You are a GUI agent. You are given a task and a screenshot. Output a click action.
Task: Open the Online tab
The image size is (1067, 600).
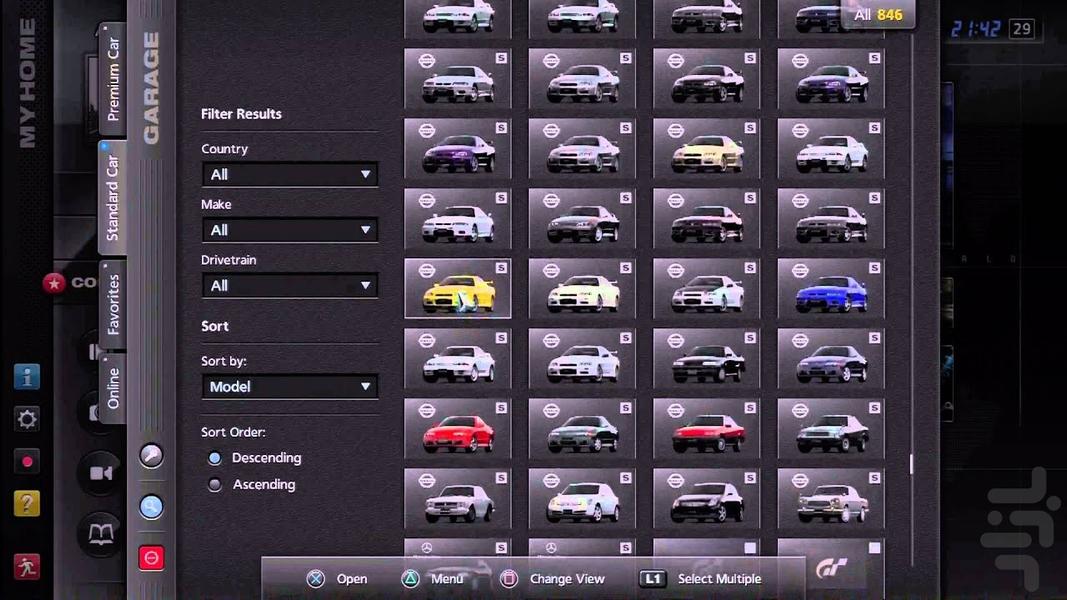tap(113, 388)
